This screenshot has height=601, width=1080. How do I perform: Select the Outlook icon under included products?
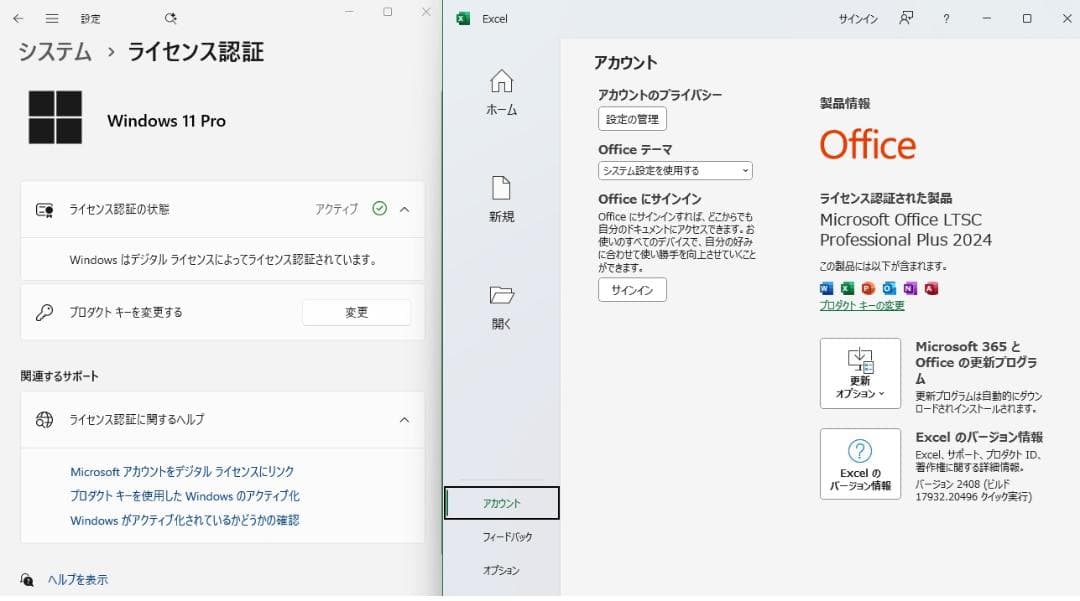click(x=889, y=288)
